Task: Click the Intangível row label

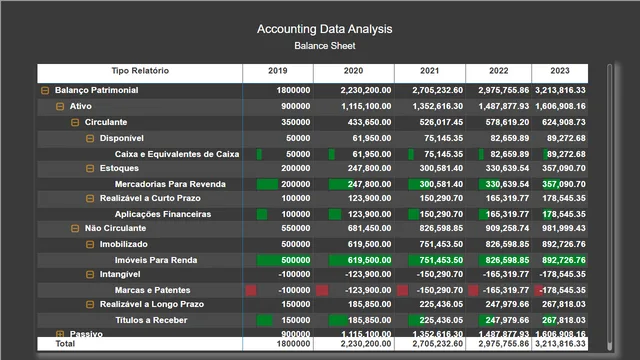Action: coord(120,274)
